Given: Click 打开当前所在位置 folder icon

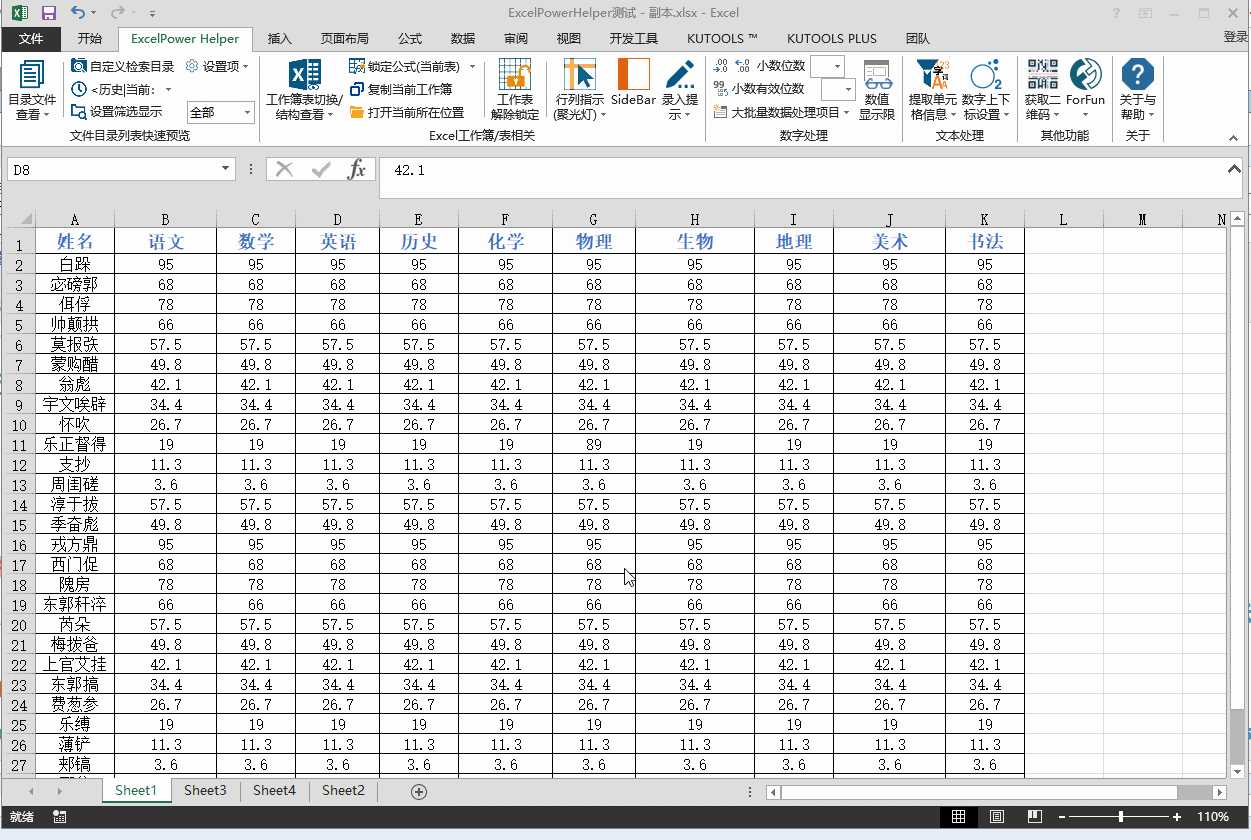Looking at the screenshot, I should point(357,112).
